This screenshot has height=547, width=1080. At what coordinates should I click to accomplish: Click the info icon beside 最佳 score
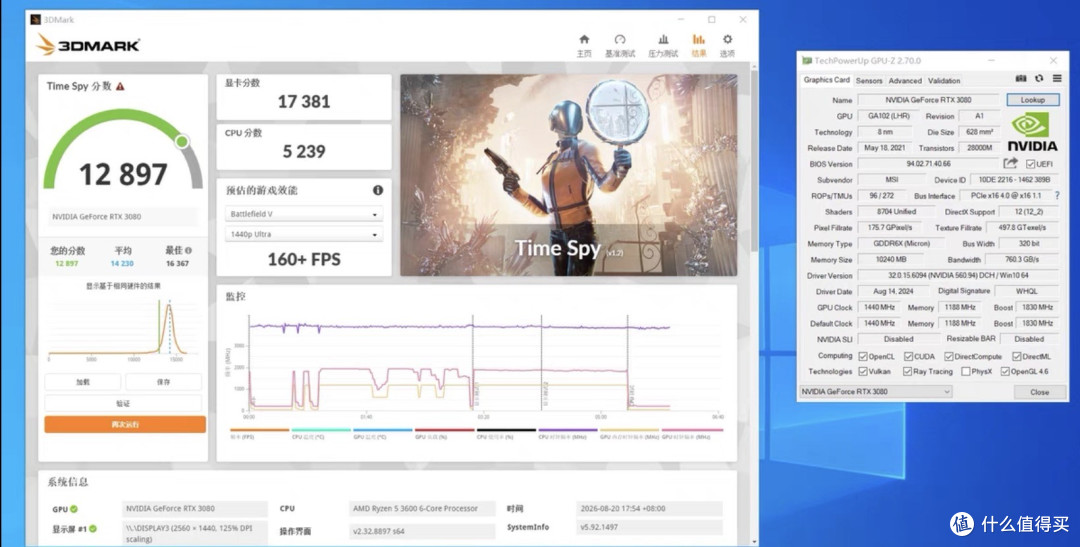pyautogui.click(x=189, y=251)
